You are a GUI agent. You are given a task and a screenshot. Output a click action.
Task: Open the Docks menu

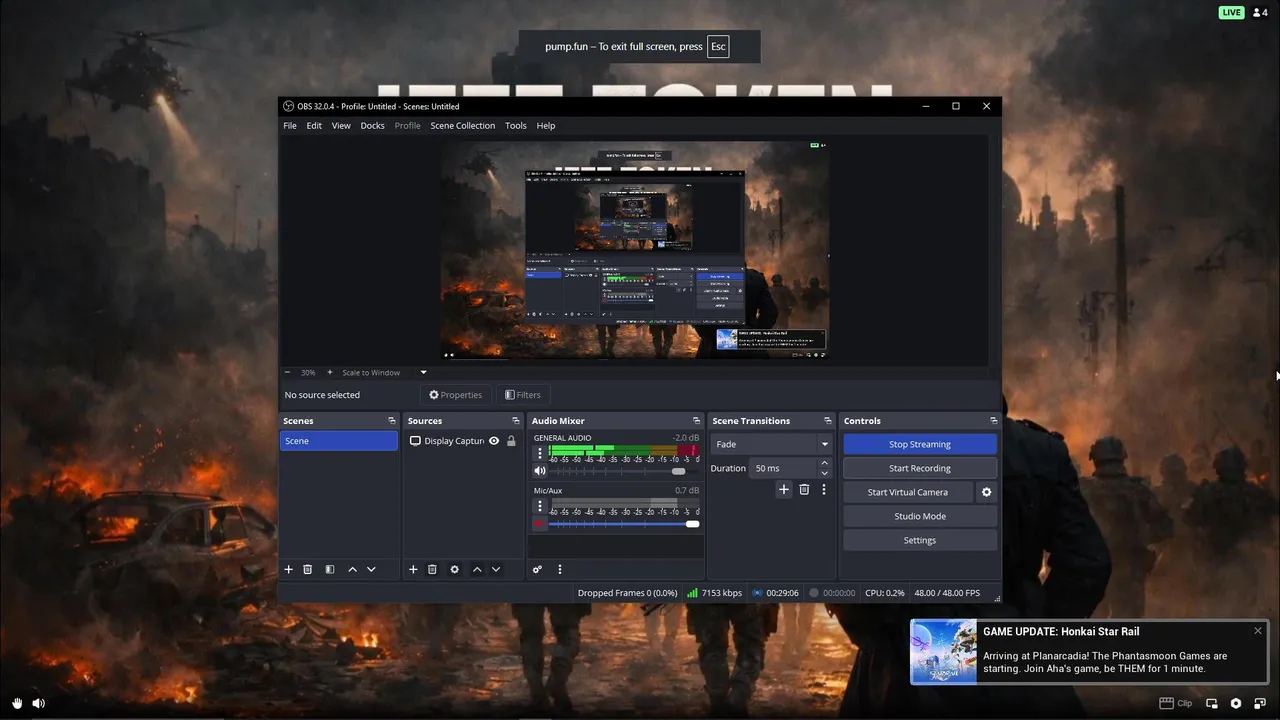pyautogui.click(x=373, y=126)
